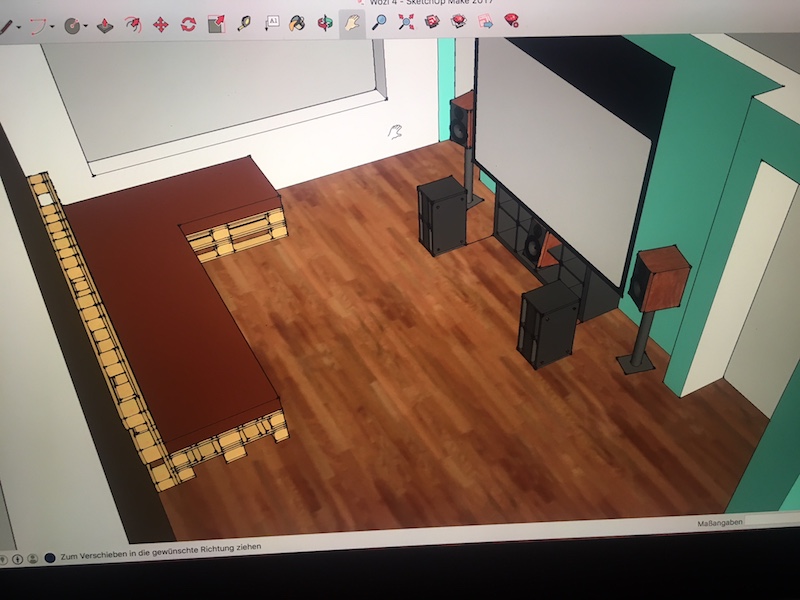Screen dimensions: 800x600
Task: Select the Scale tool
Action: click(216, 24)
